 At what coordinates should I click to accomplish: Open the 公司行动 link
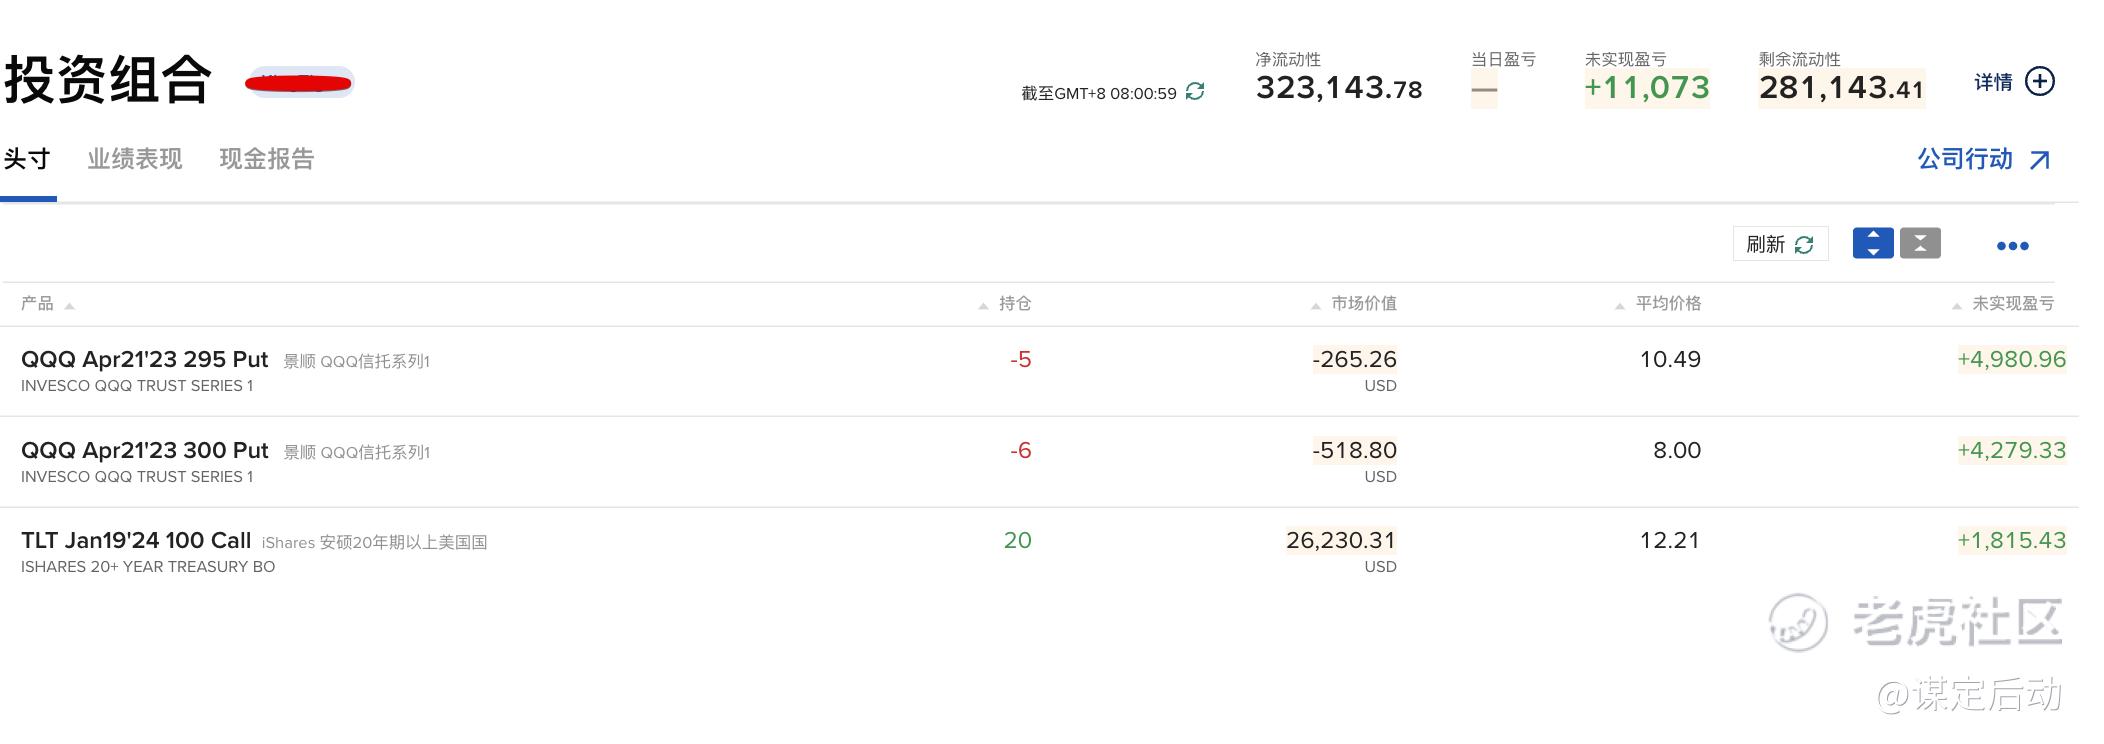[1964, 160]
